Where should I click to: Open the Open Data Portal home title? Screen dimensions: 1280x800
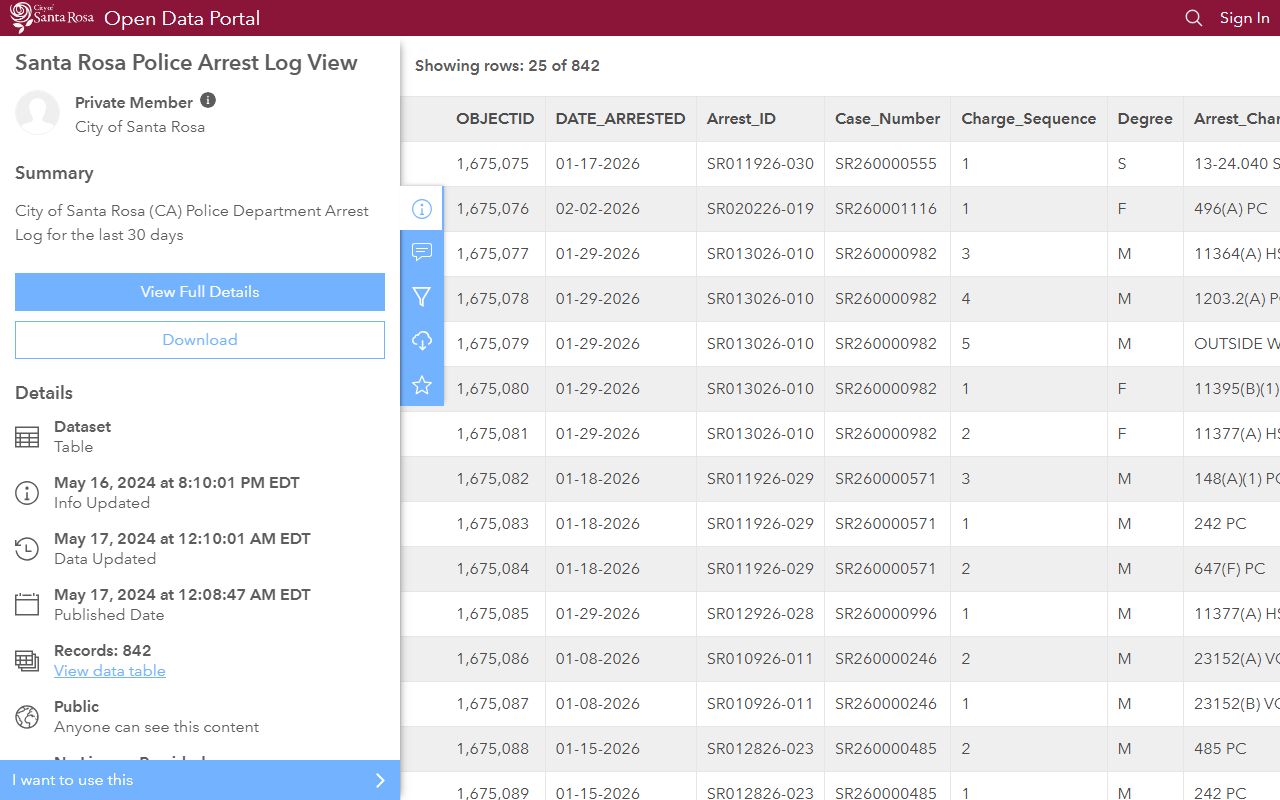[182, 18]
